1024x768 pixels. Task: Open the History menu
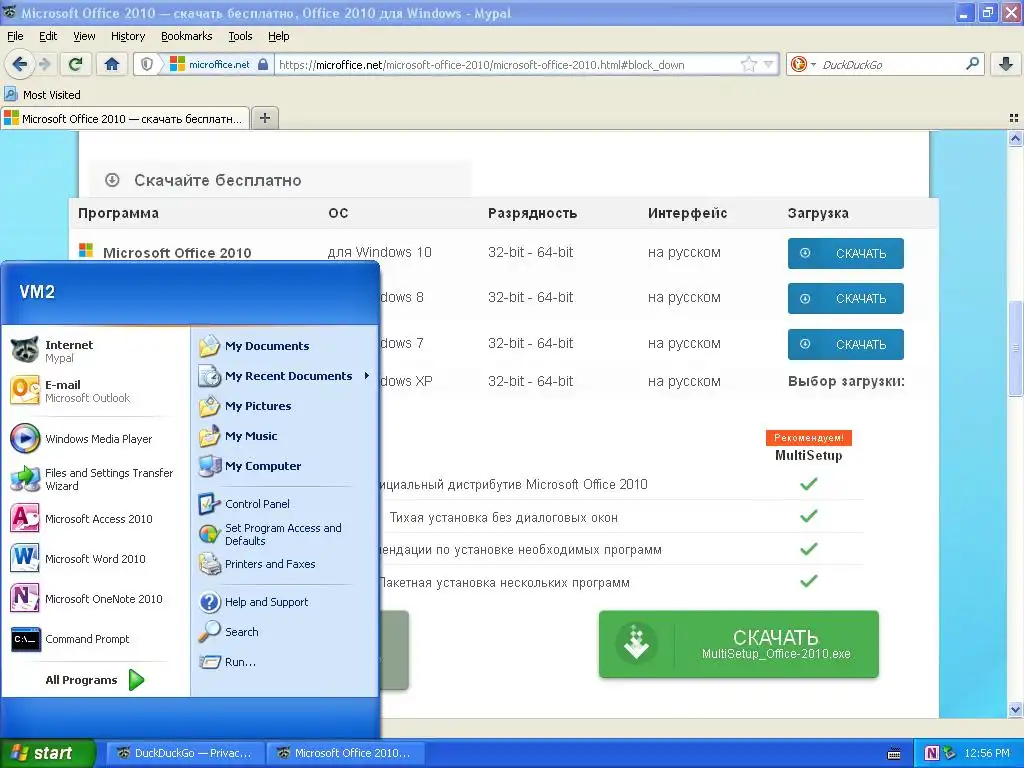coord(127,36)
